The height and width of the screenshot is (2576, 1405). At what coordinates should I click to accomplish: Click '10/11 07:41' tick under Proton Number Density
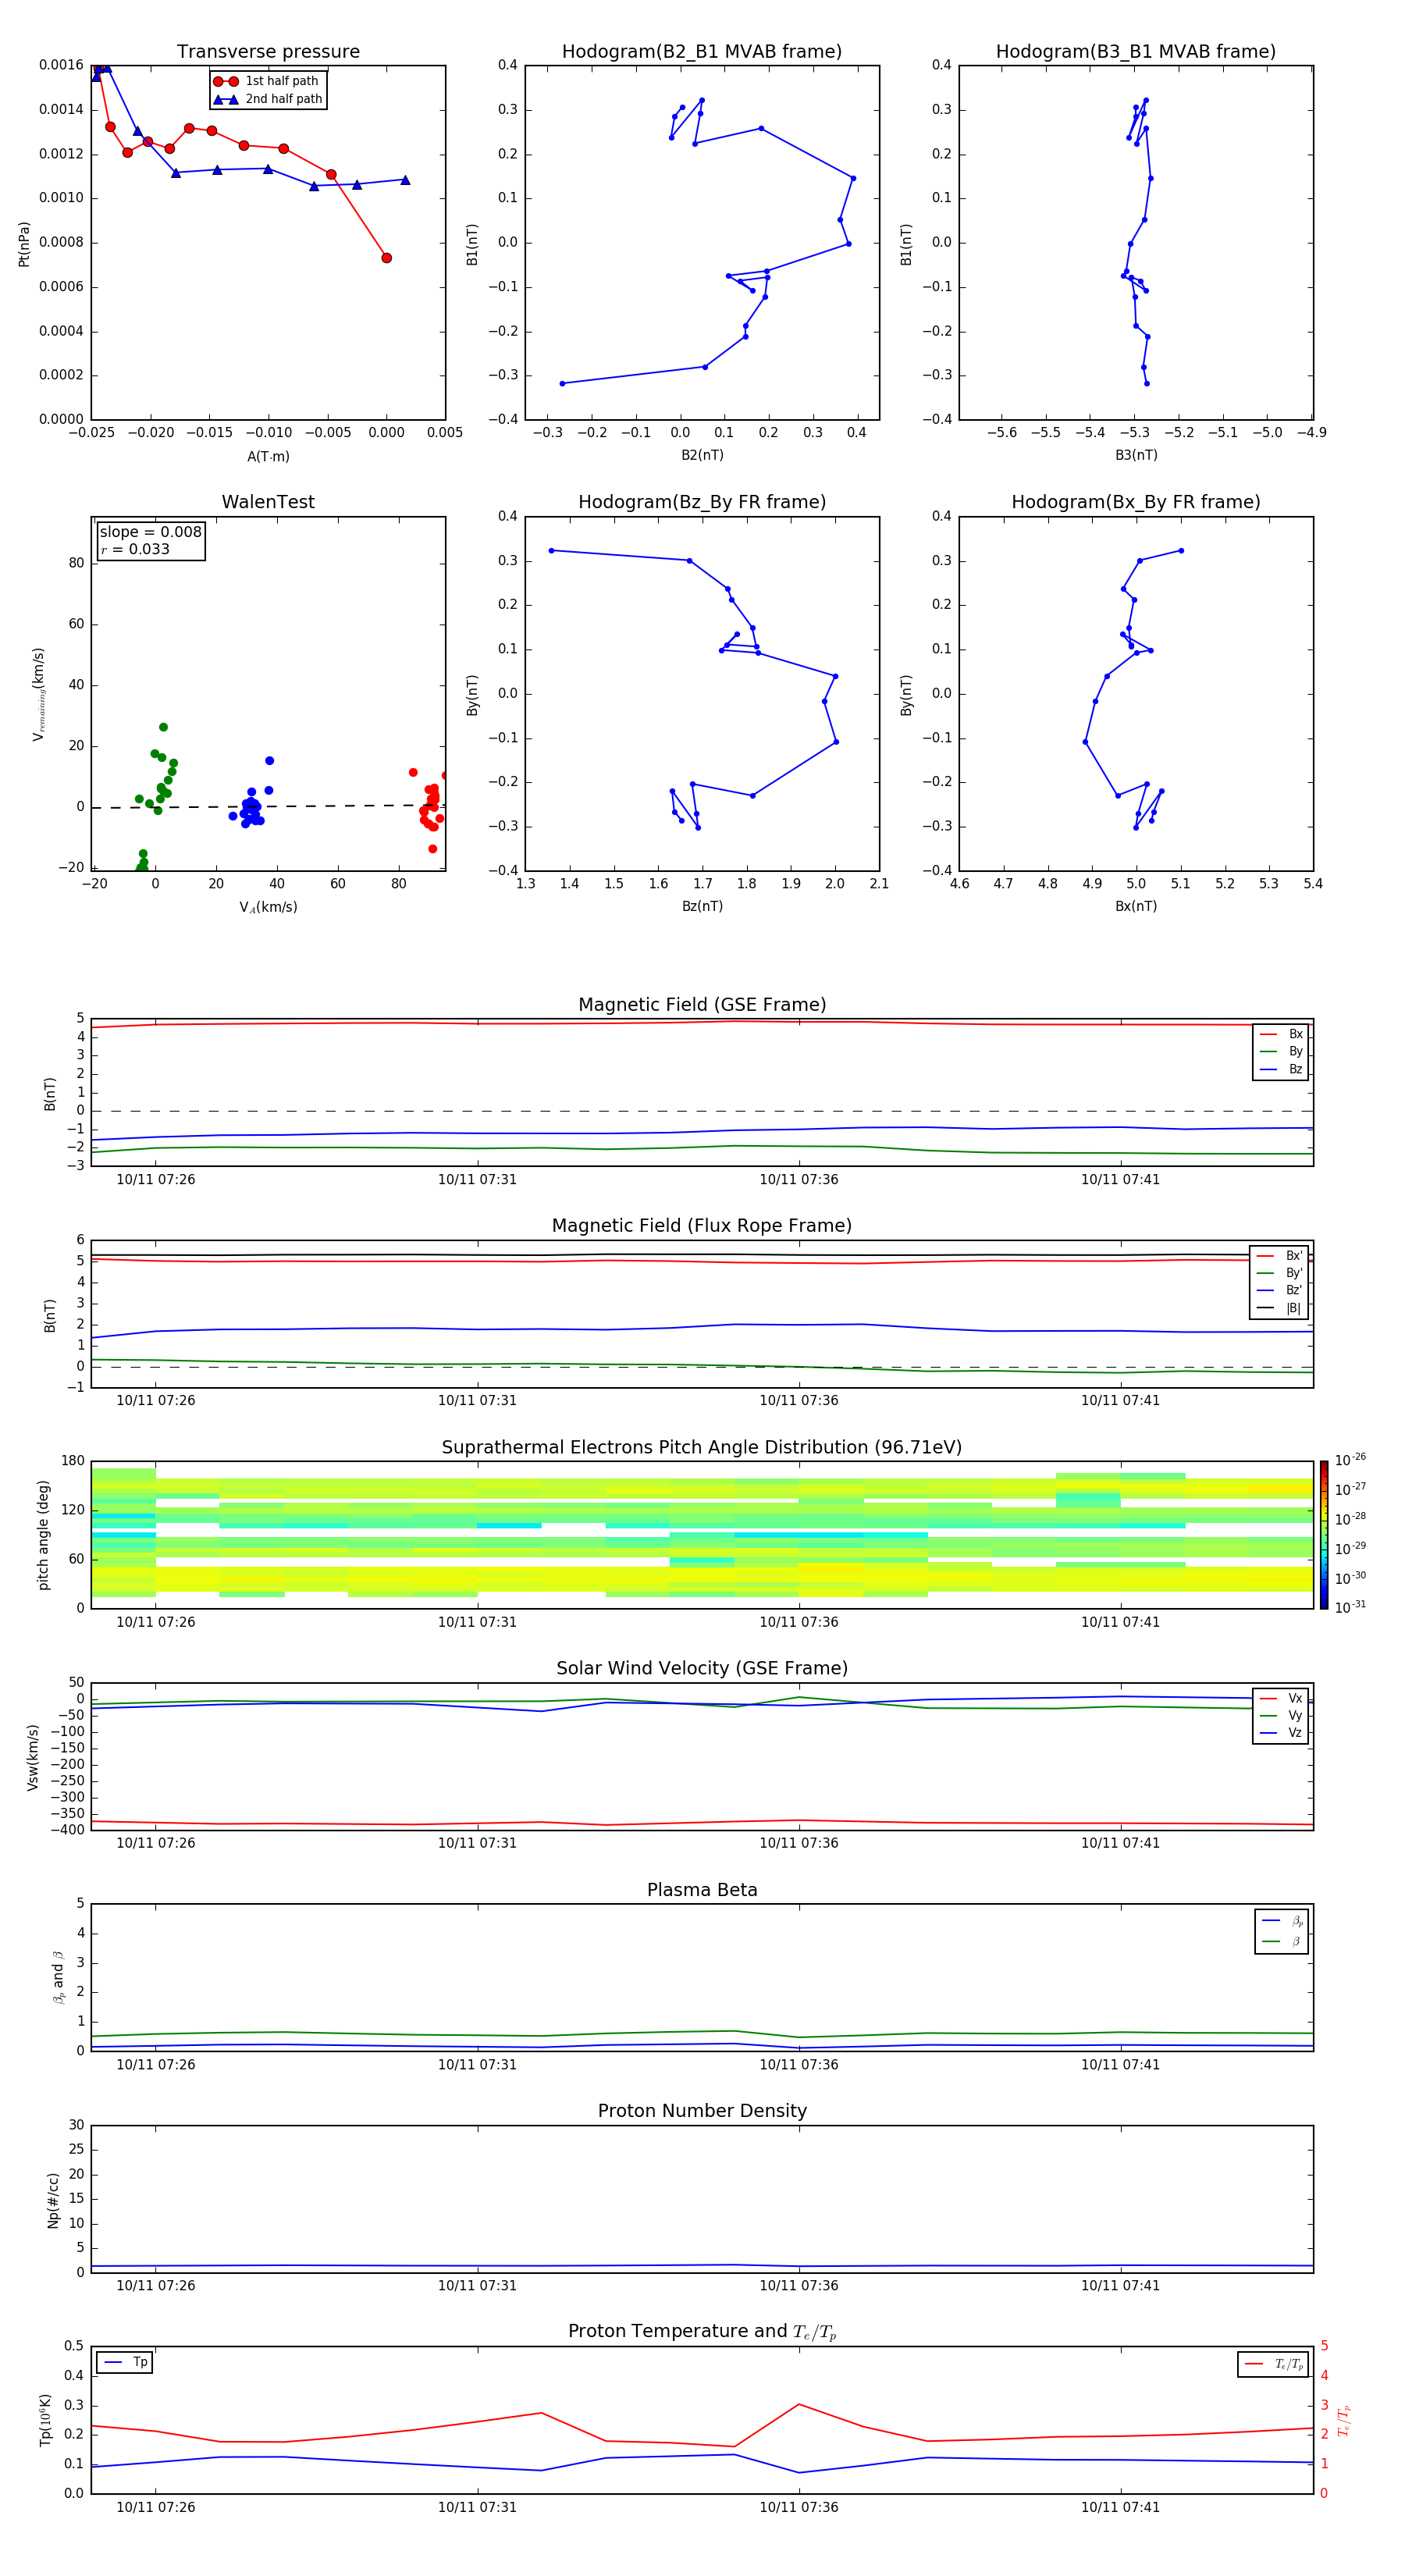1120,2285
